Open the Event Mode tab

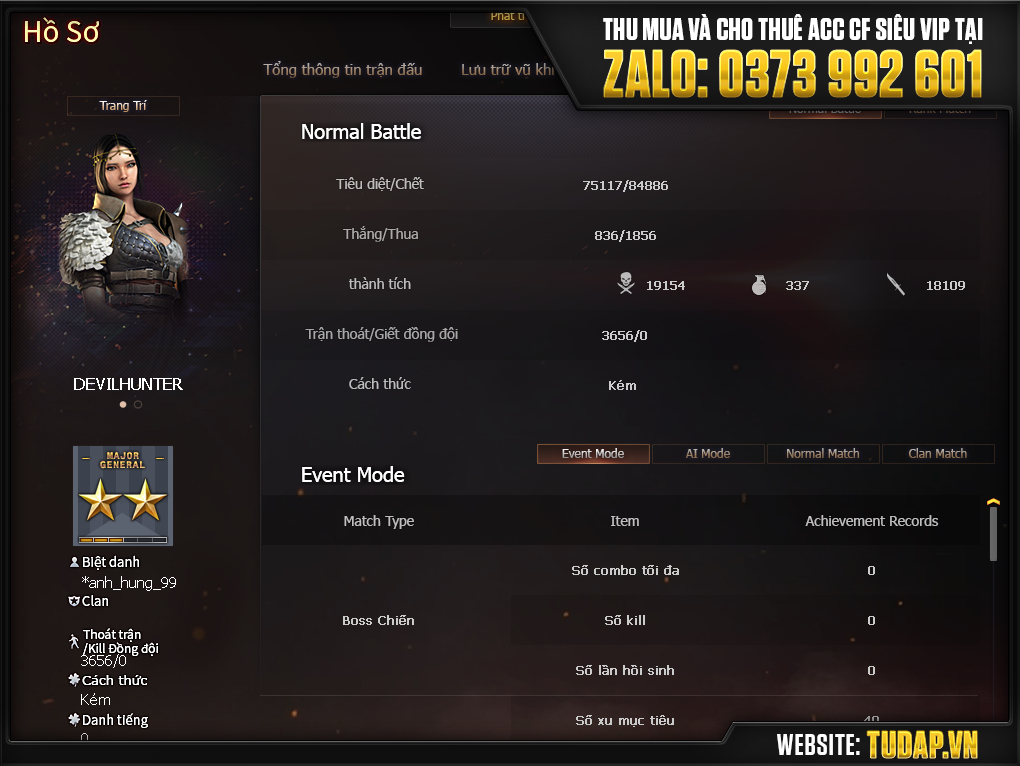tap(593, 454)
